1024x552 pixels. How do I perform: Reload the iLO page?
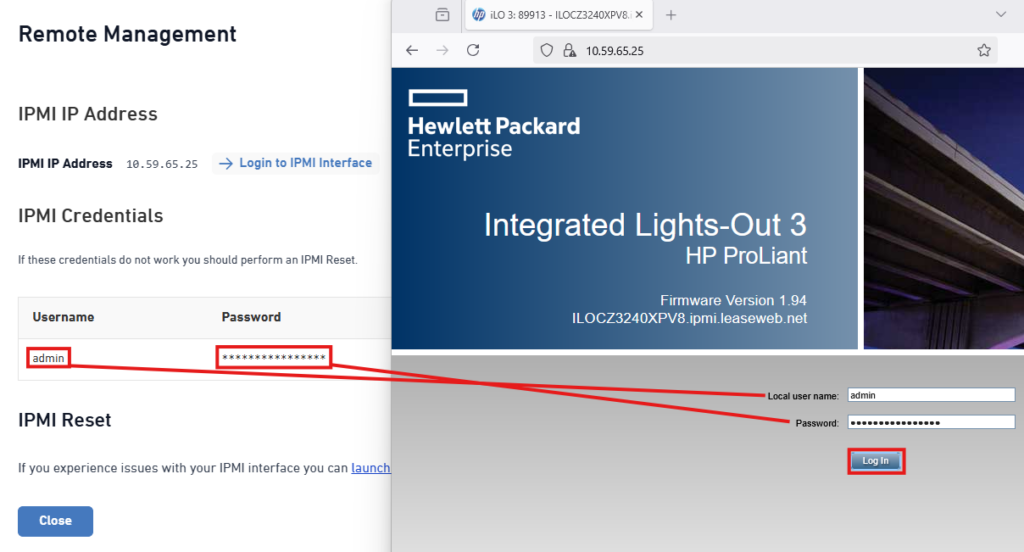click(473, 50)
